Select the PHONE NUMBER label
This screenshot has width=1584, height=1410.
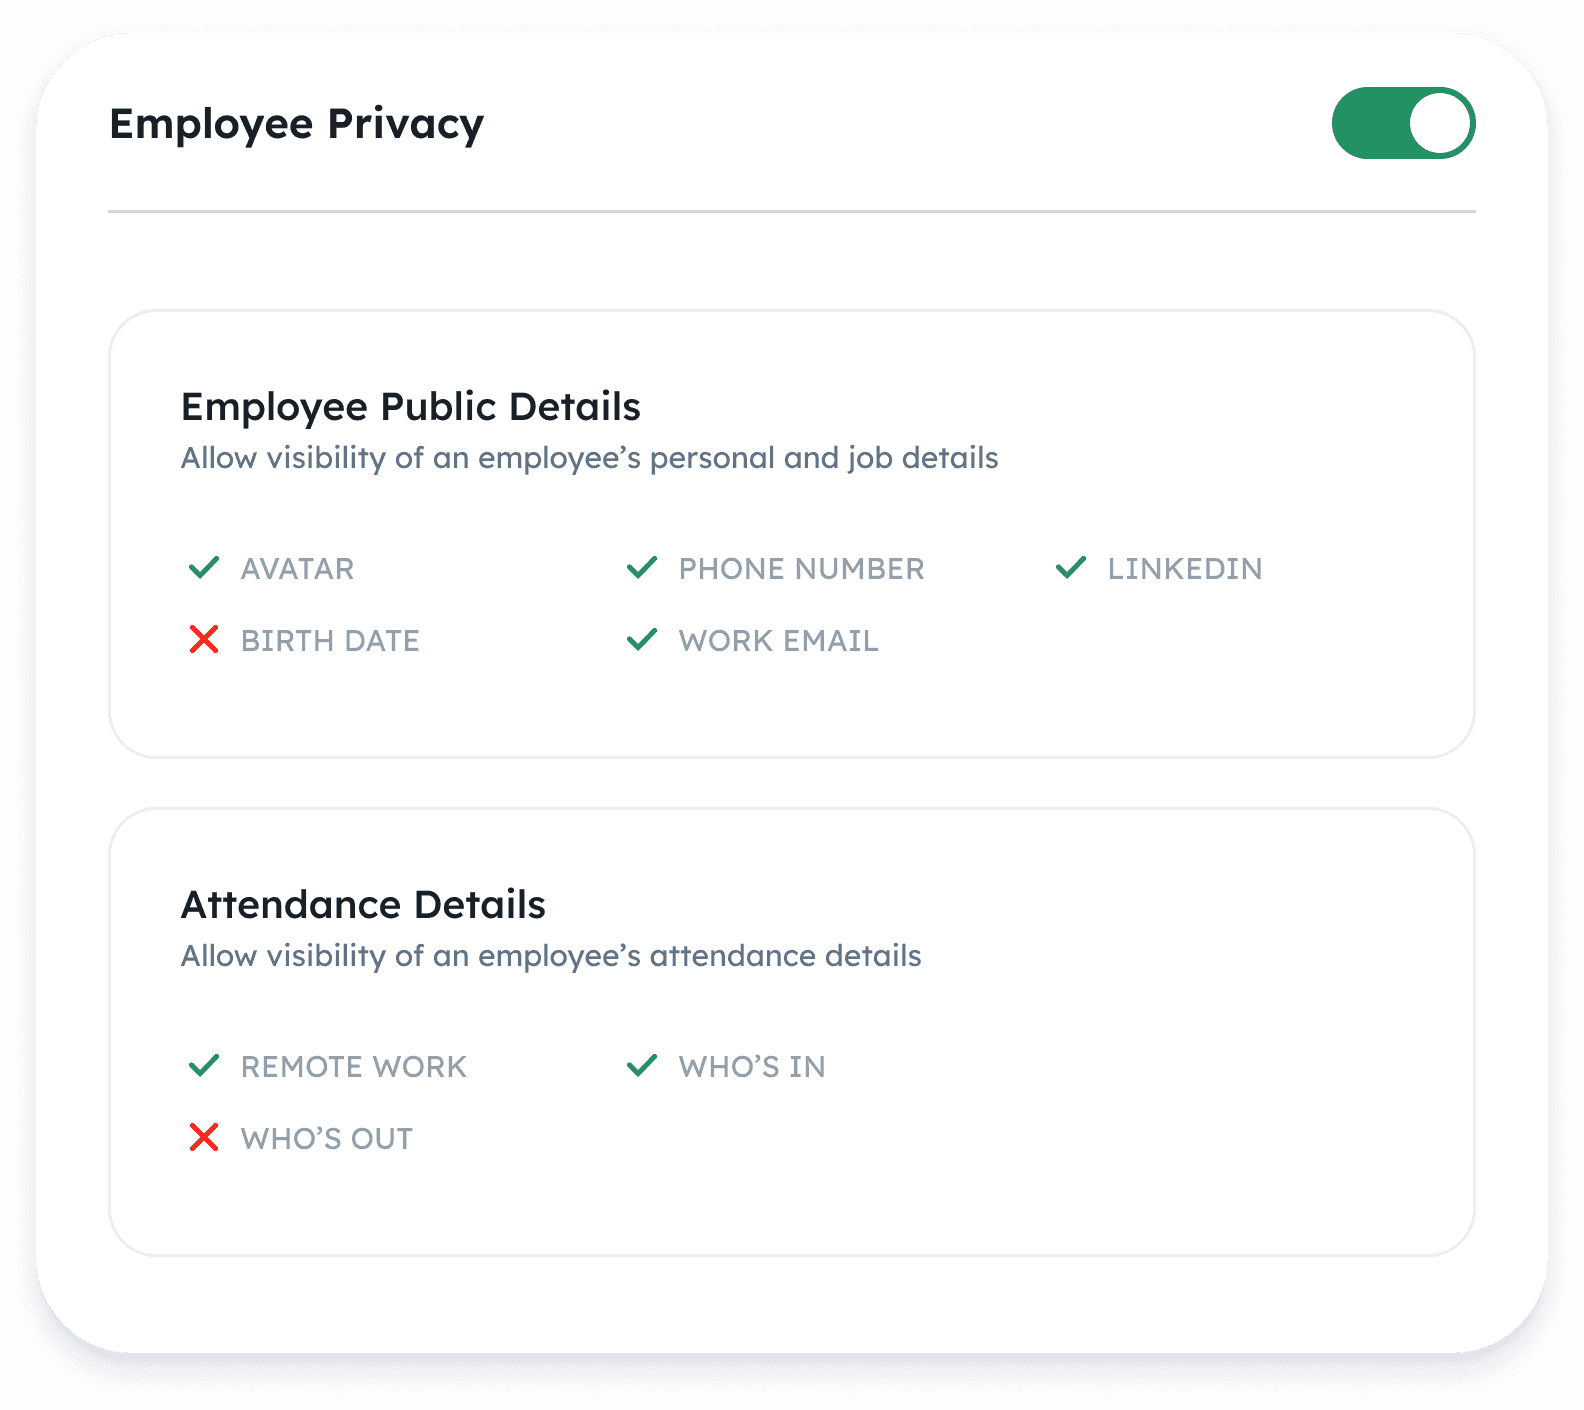[802, 569]
